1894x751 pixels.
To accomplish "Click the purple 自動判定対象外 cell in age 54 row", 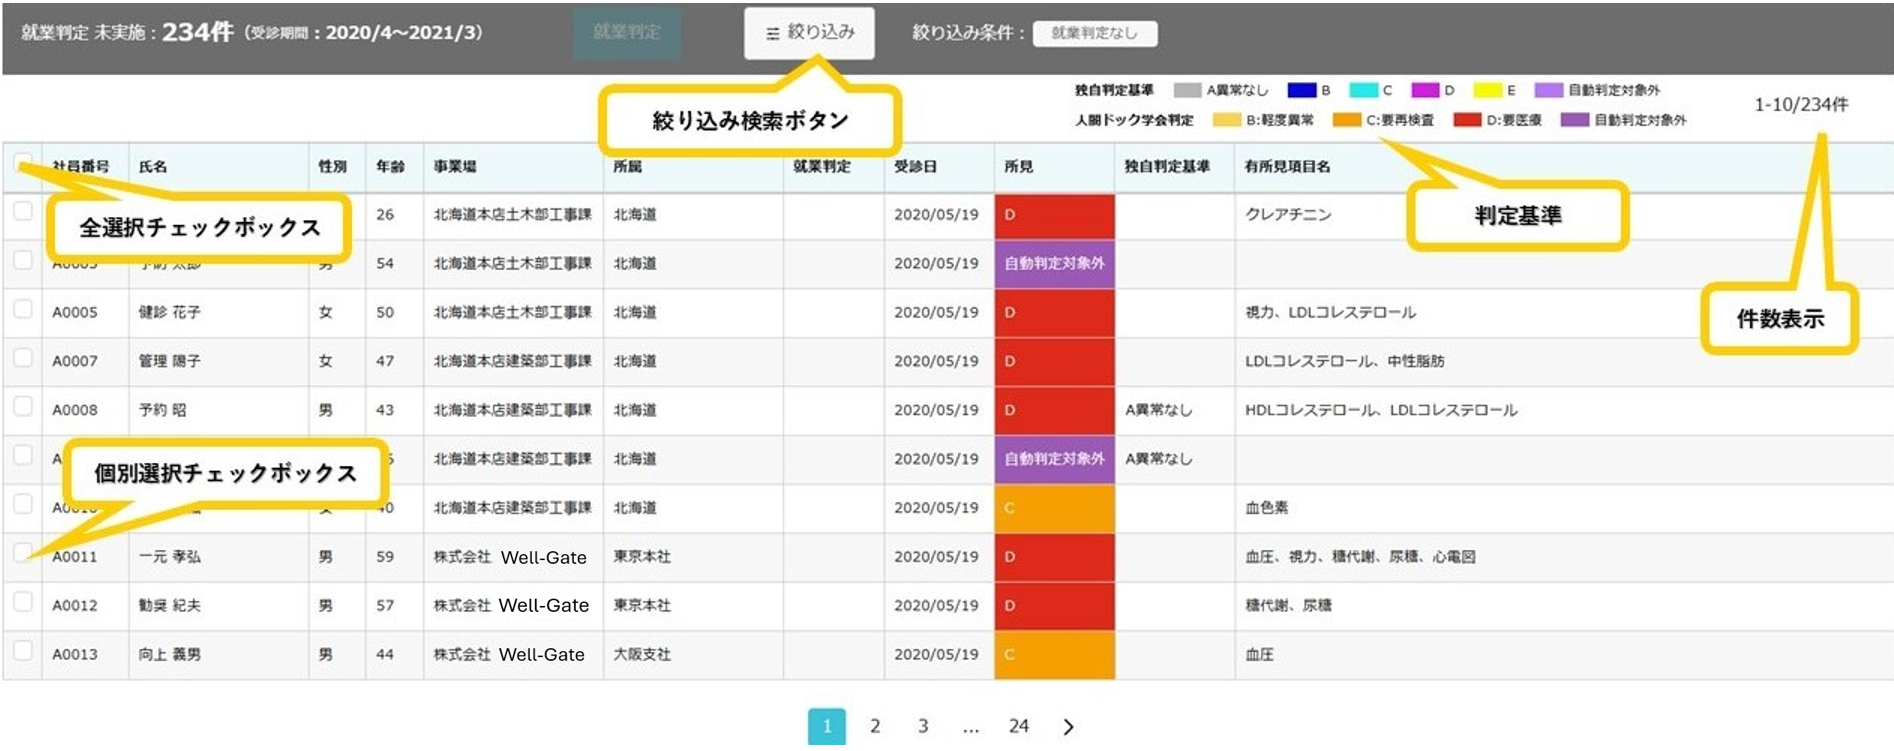I will click(1054, 264).
